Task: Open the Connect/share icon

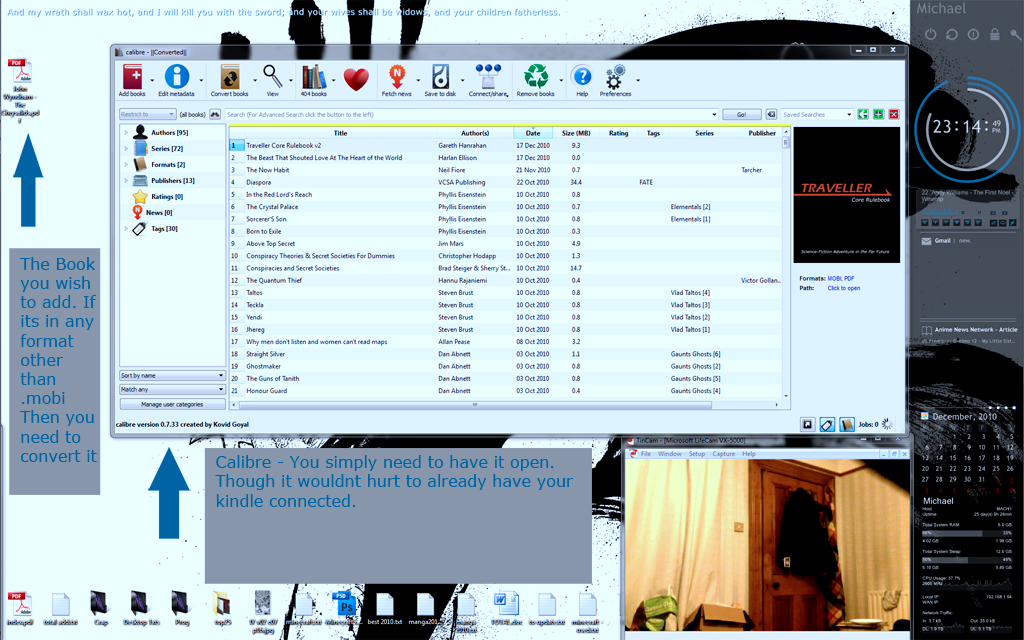Action: pyautogui.click(x=488, y=77)
